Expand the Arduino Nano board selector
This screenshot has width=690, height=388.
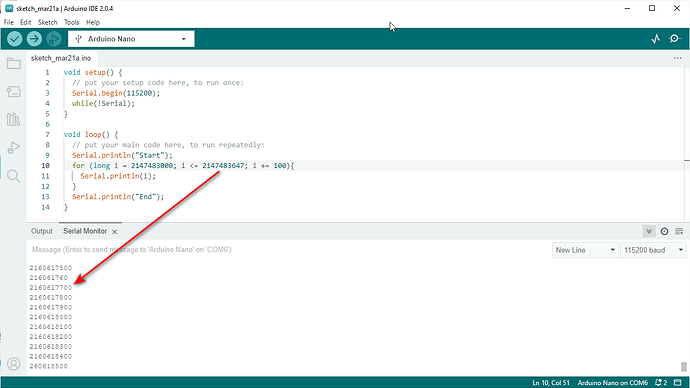pos(131,39)
